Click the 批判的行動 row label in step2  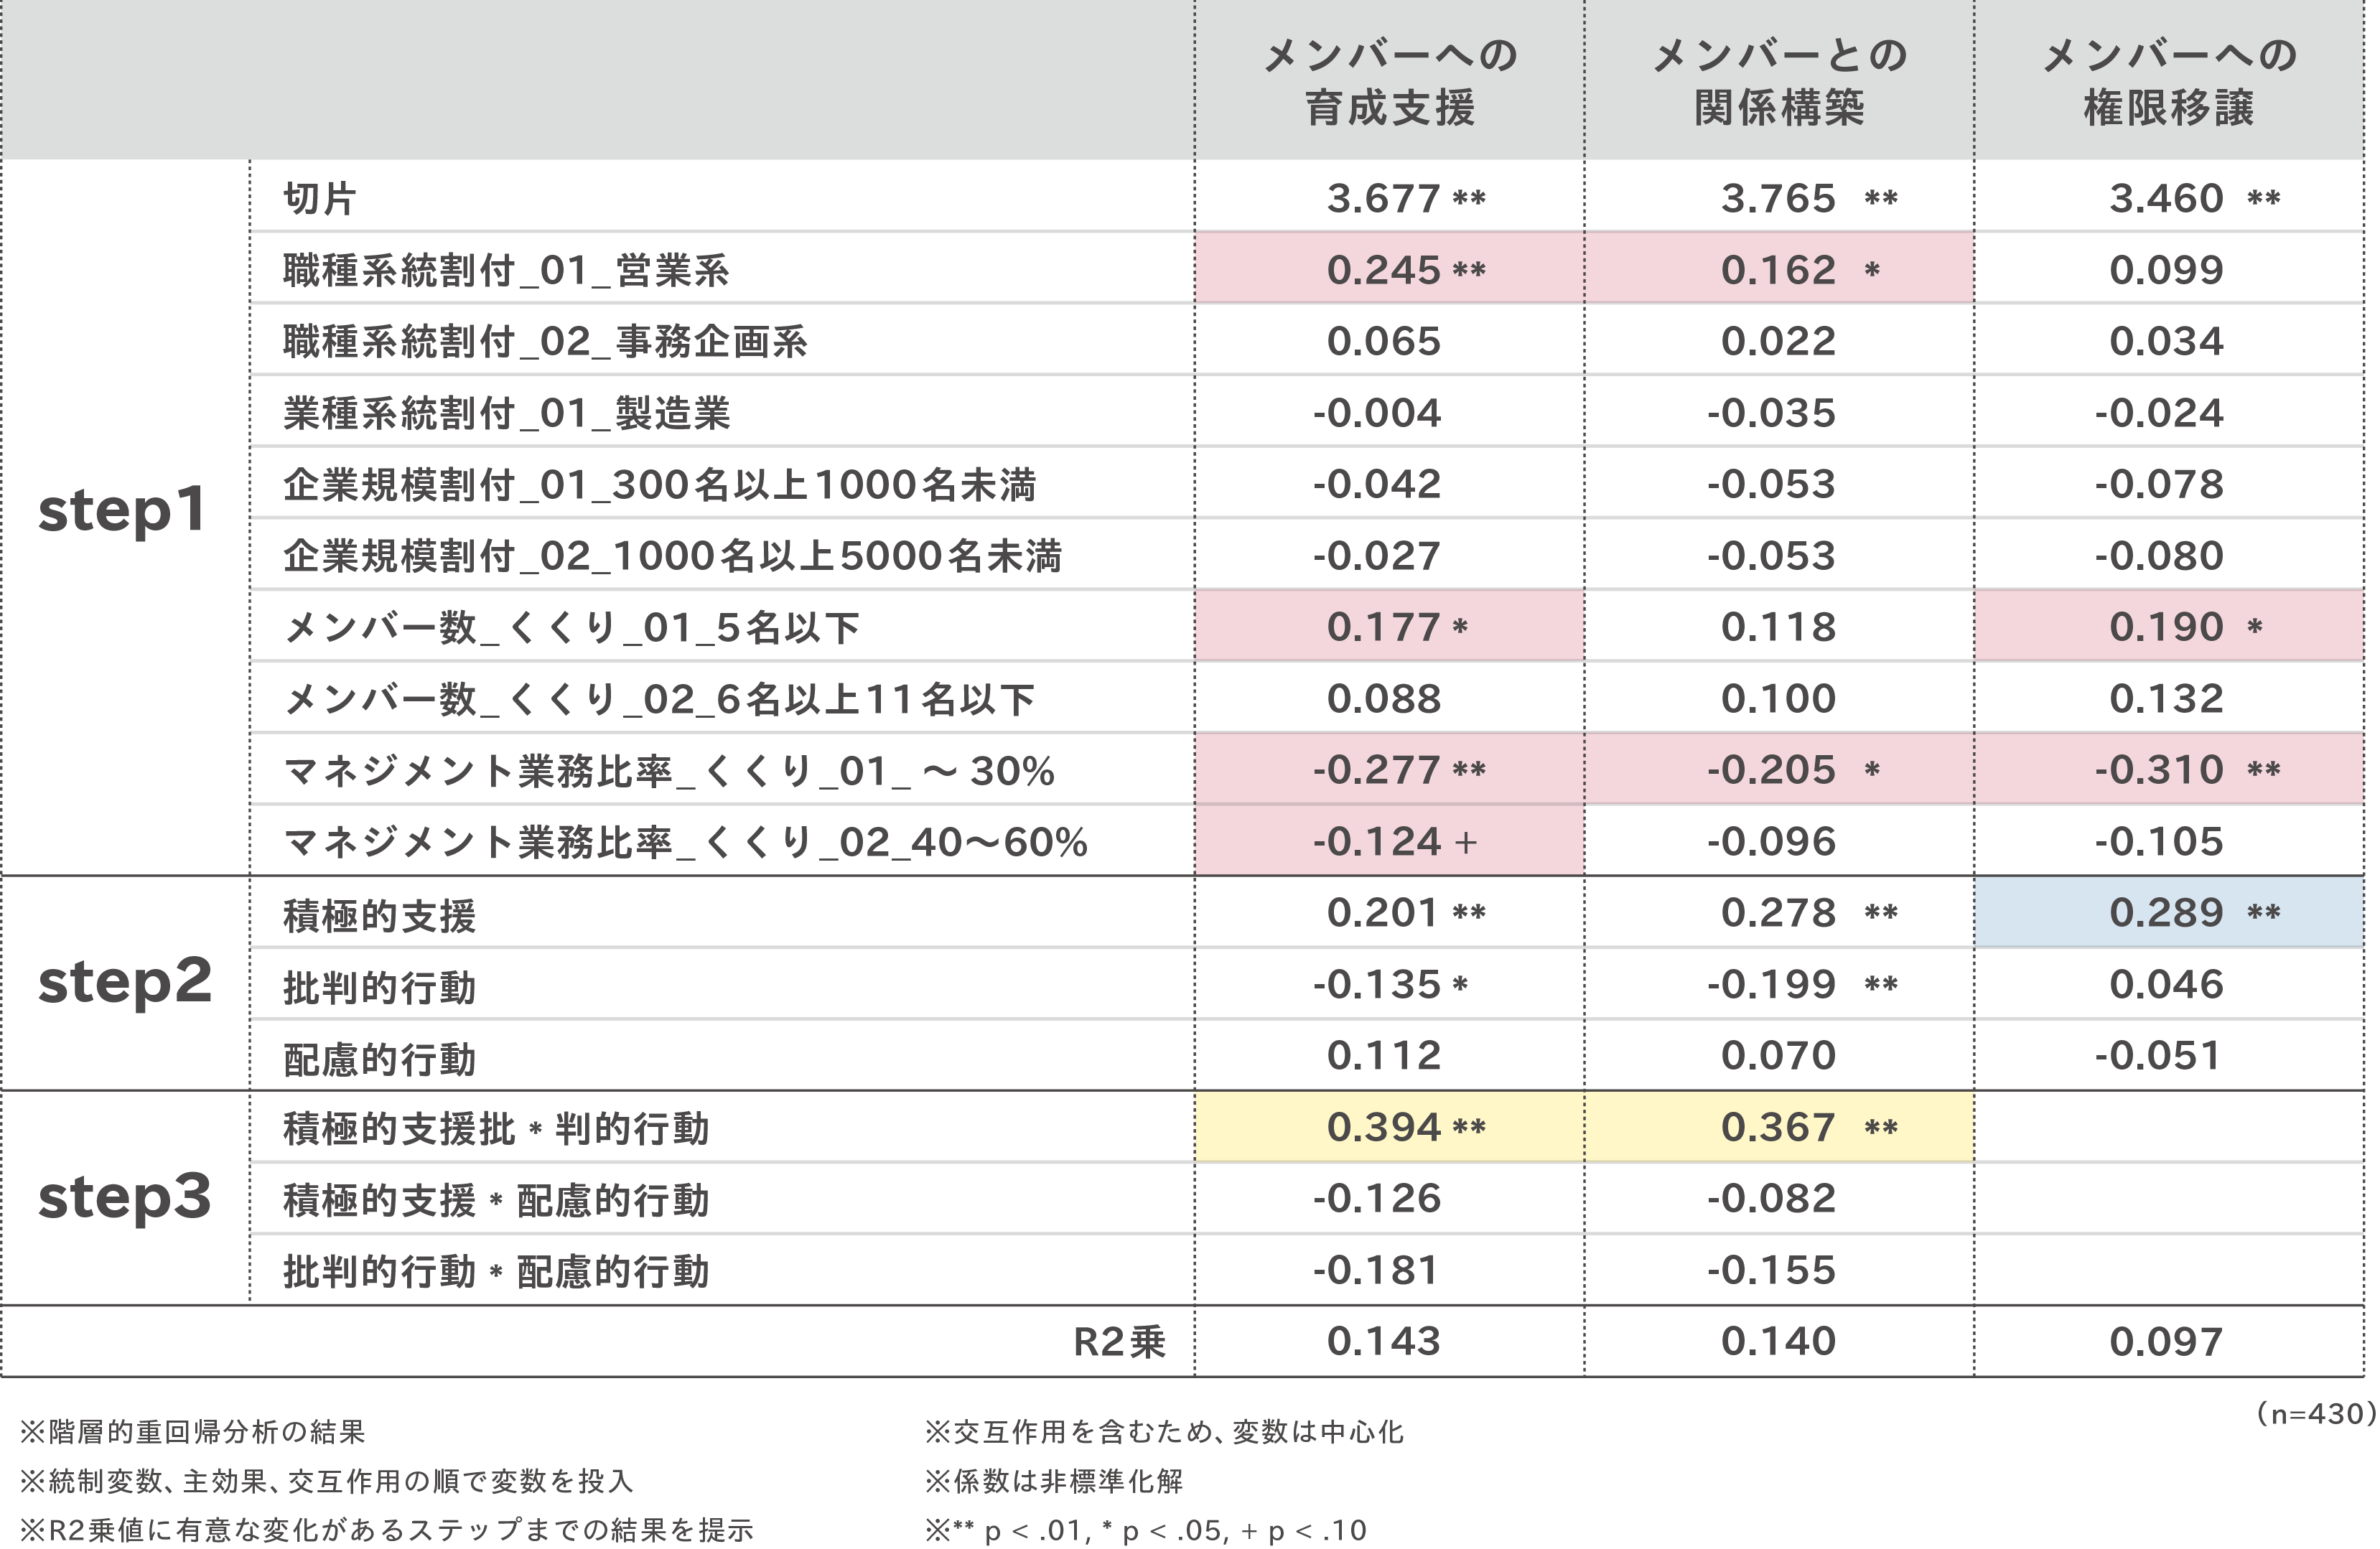point(379,987)
